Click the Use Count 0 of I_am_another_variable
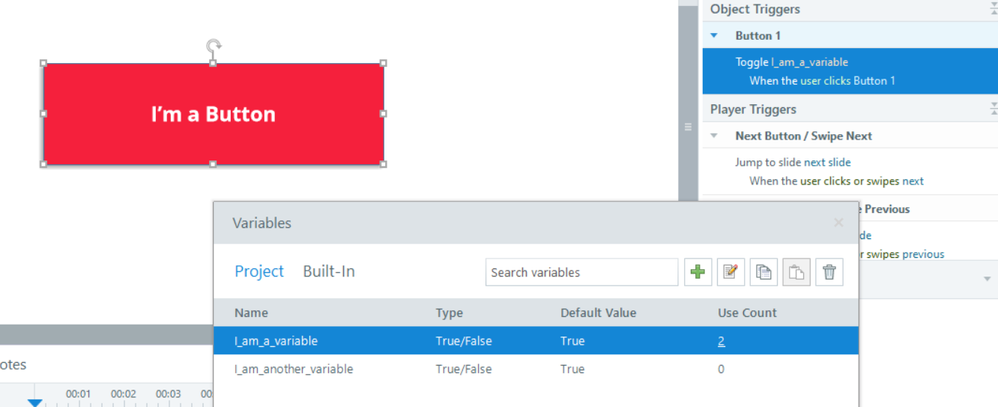 click(x=720, y=369)
